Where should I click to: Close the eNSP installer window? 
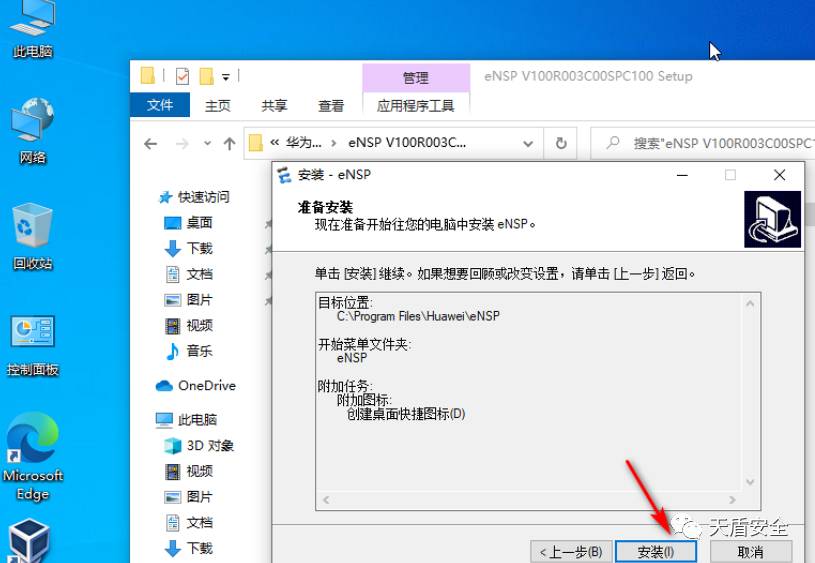point(780,175)
